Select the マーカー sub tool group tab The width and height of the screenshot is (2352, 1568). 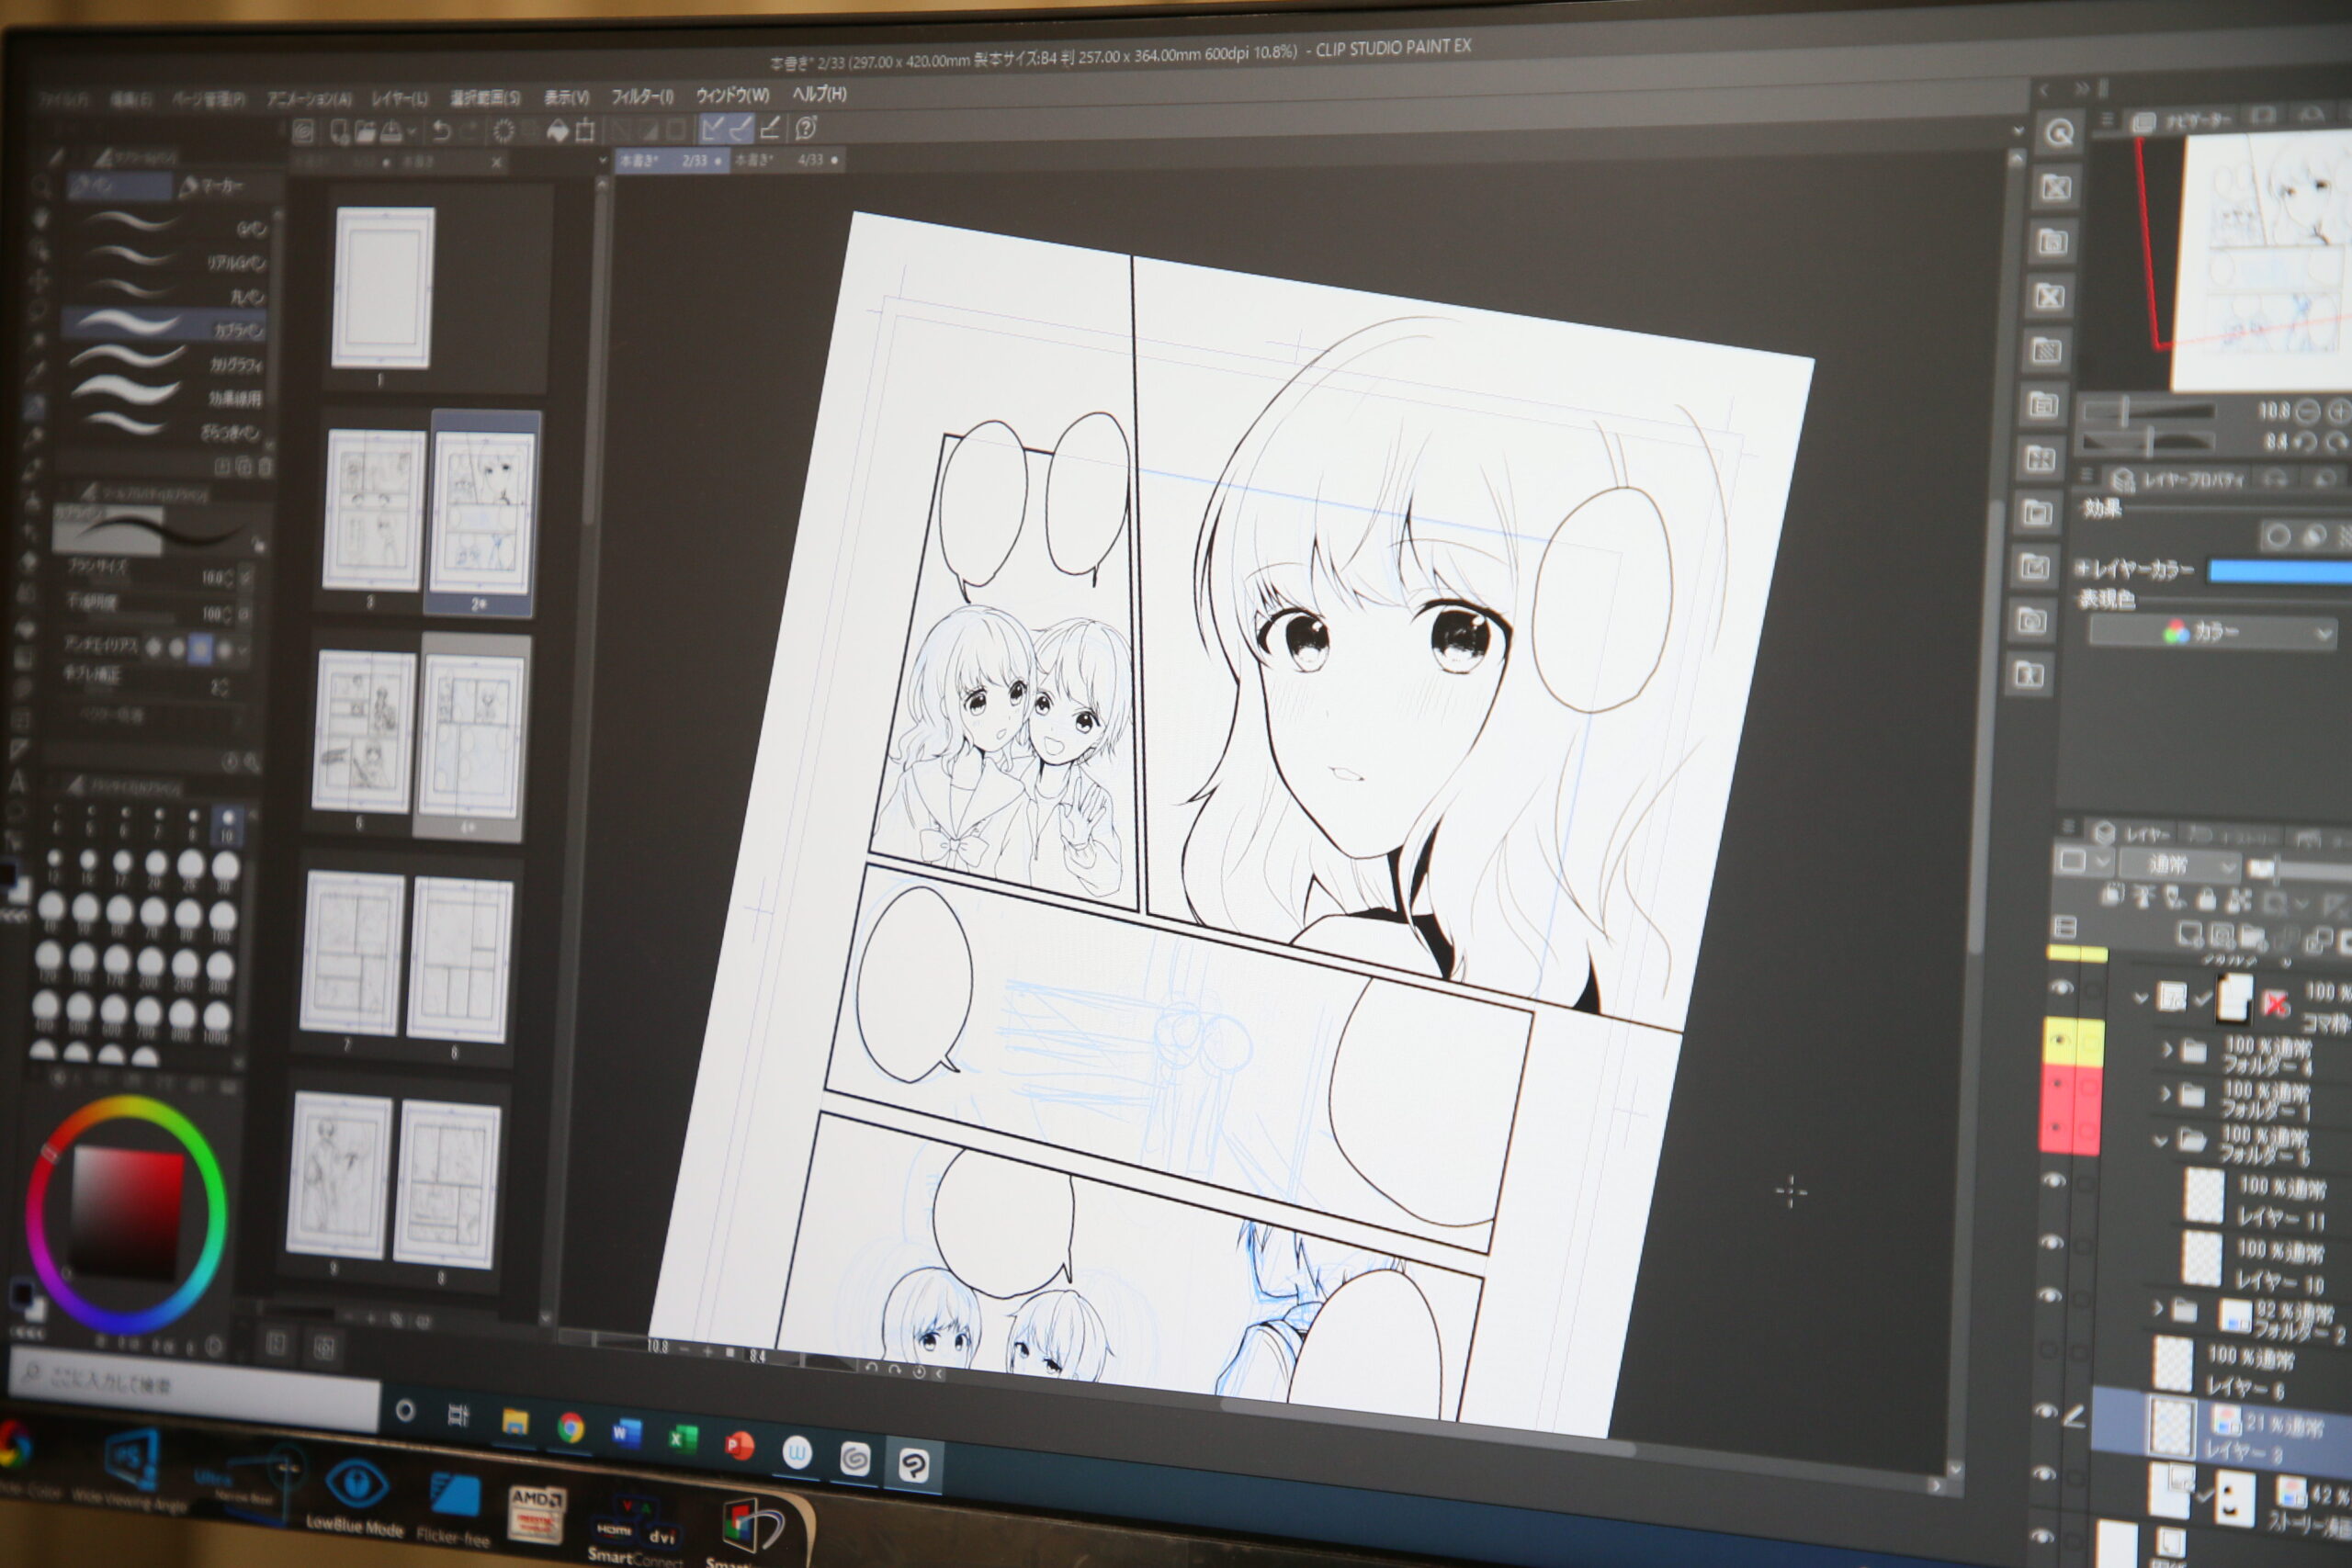[212, 187]
